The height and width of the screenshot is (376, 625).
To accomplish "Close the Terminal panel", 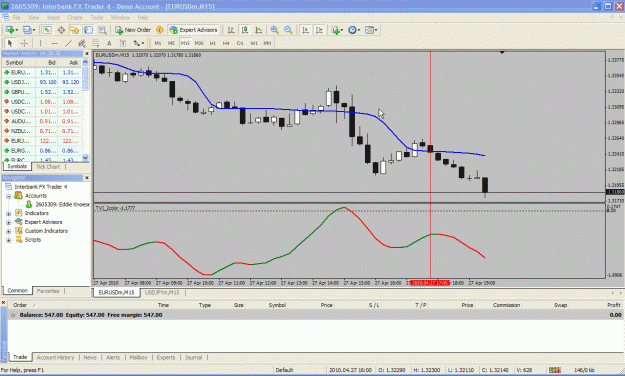I will click(4, 303).
